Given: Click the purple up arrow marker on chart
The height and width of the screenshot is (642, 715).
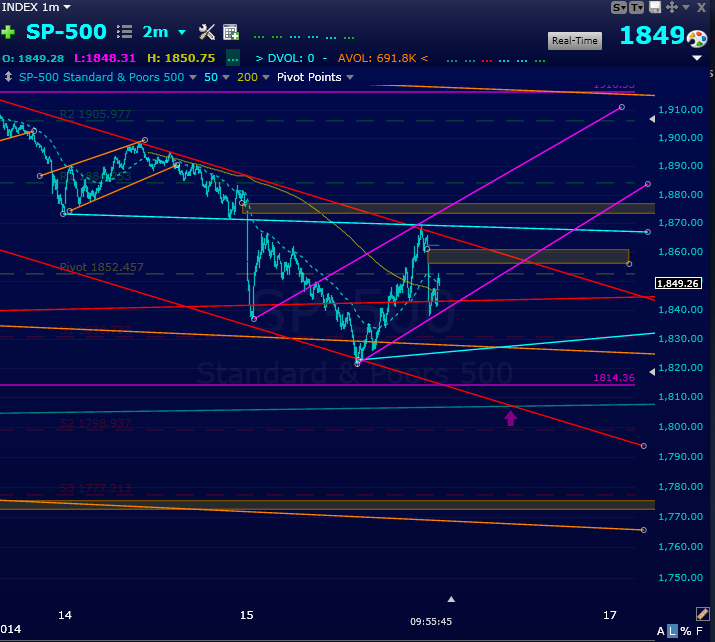Looking at the screenshot, I should click(510, 418).
